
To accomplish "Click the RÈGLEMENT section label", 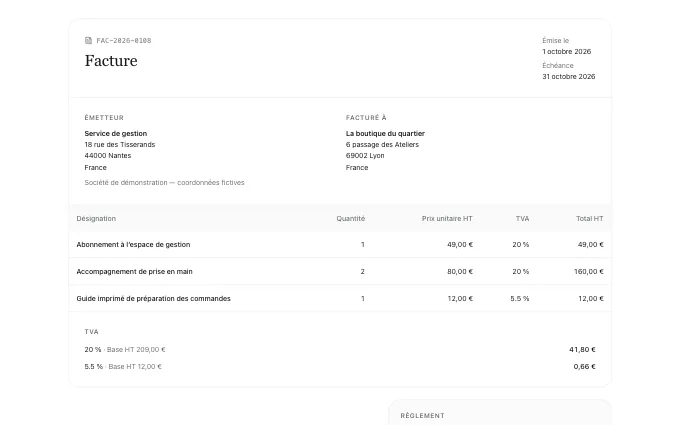I will tap(422, 415).
